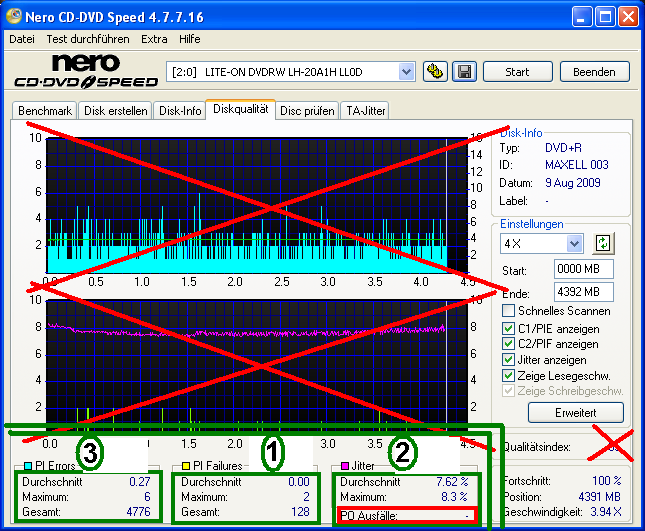Open the Hilfe menu

point(190,39)
